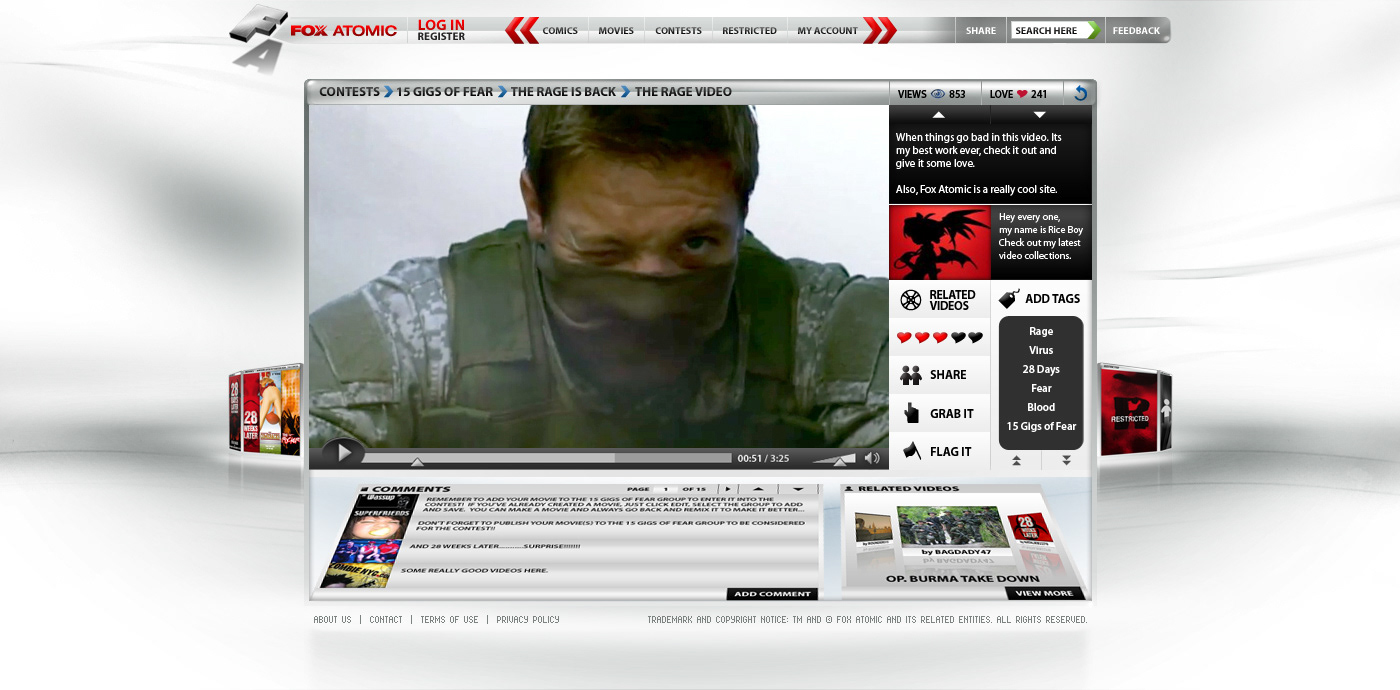Select the 28 Days tag

(1041, 370)
